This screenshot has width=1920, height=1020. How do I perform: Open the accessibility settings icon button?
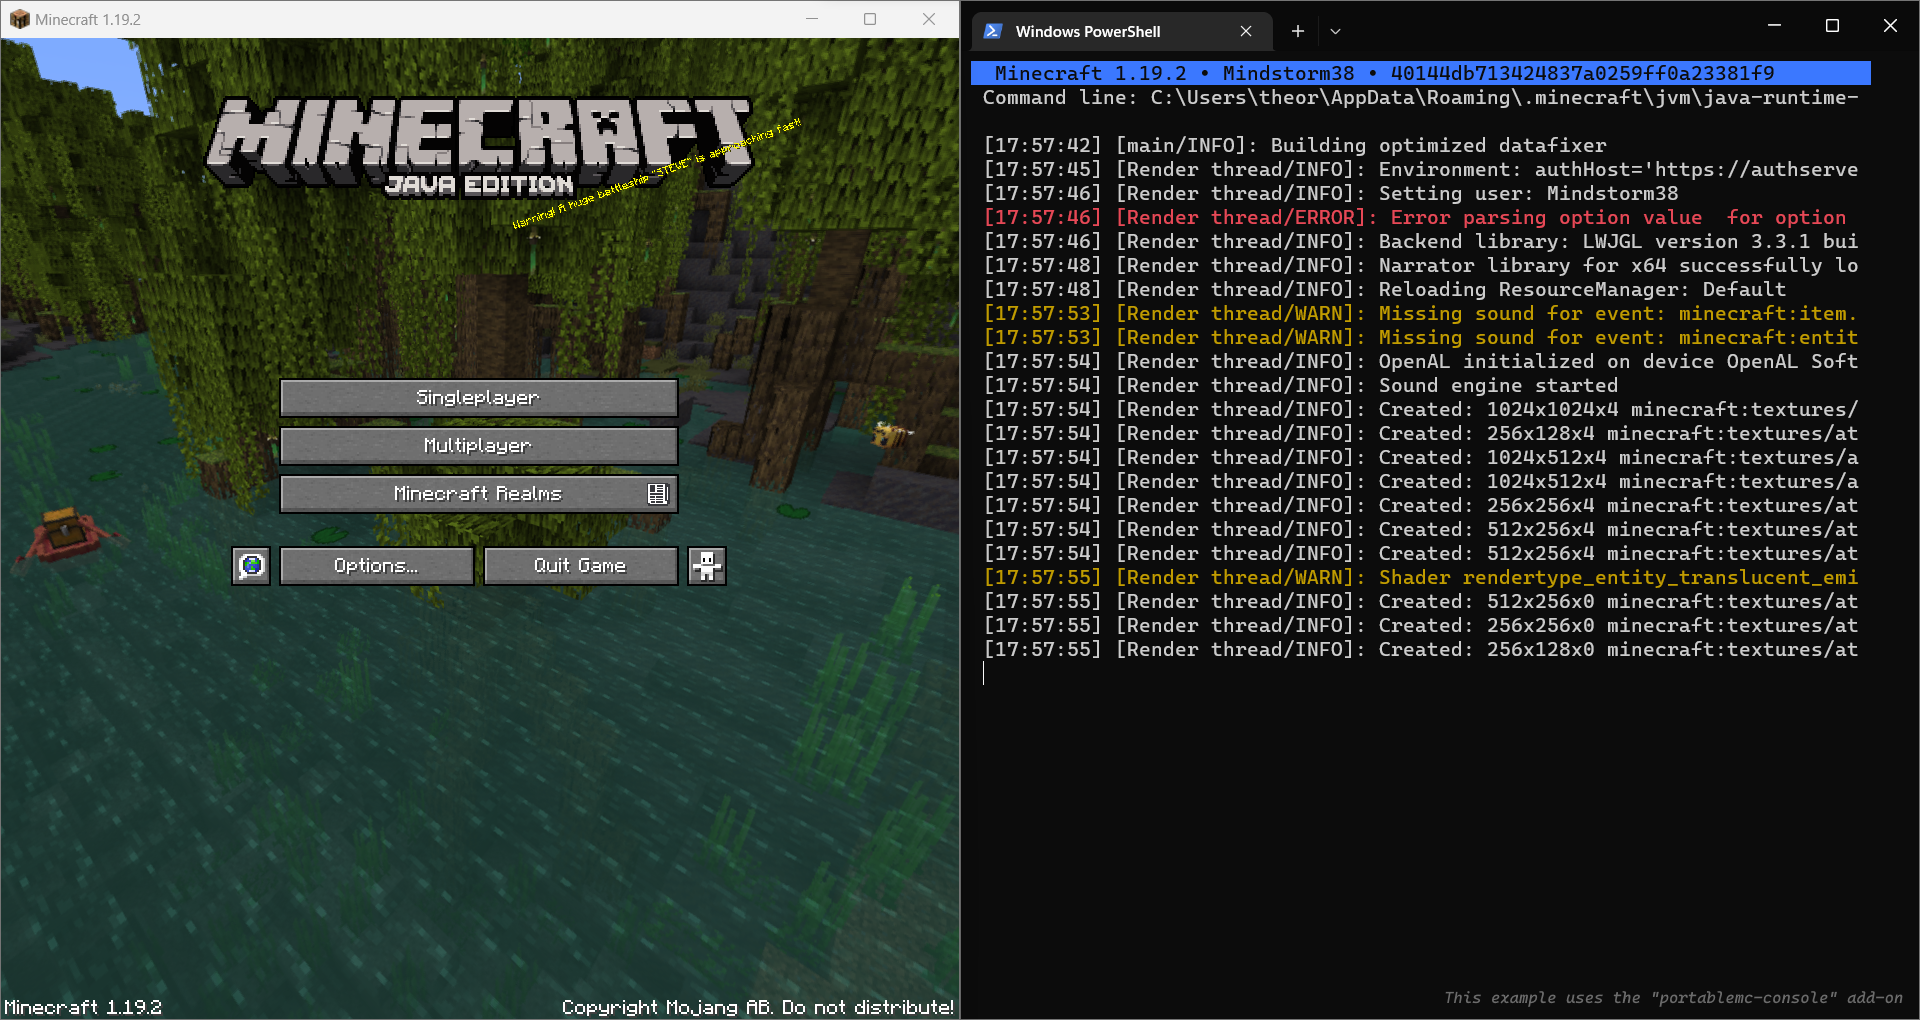(x=707, y=566)
